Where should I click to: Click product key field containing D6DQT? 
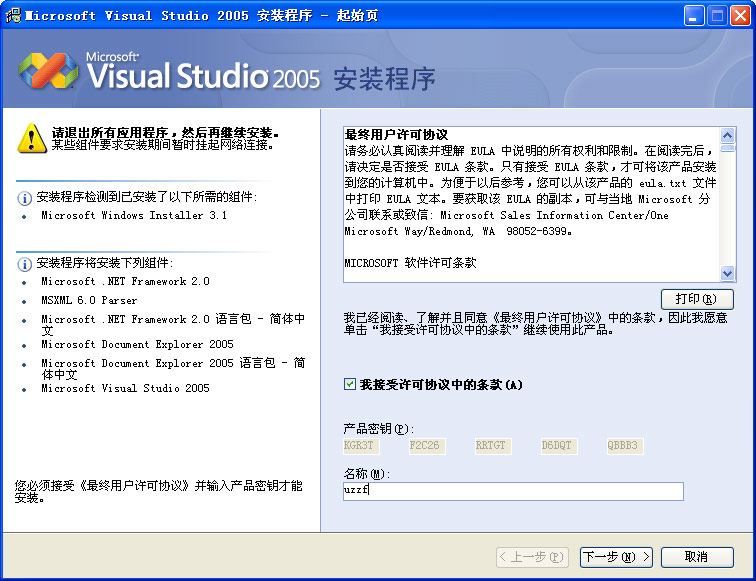point(559,446)
